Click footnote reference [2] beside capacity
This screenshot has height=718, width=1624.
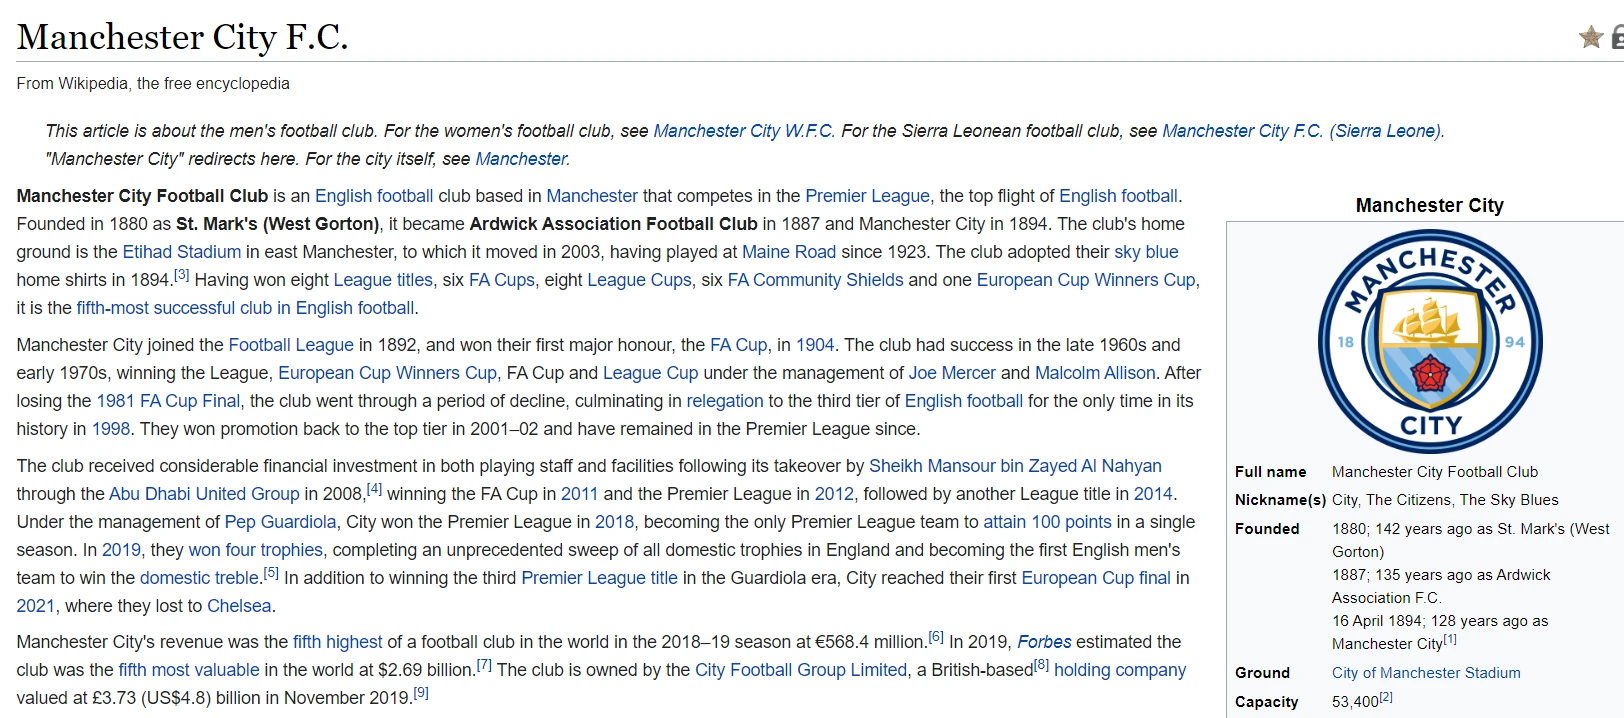(1386, 698)
